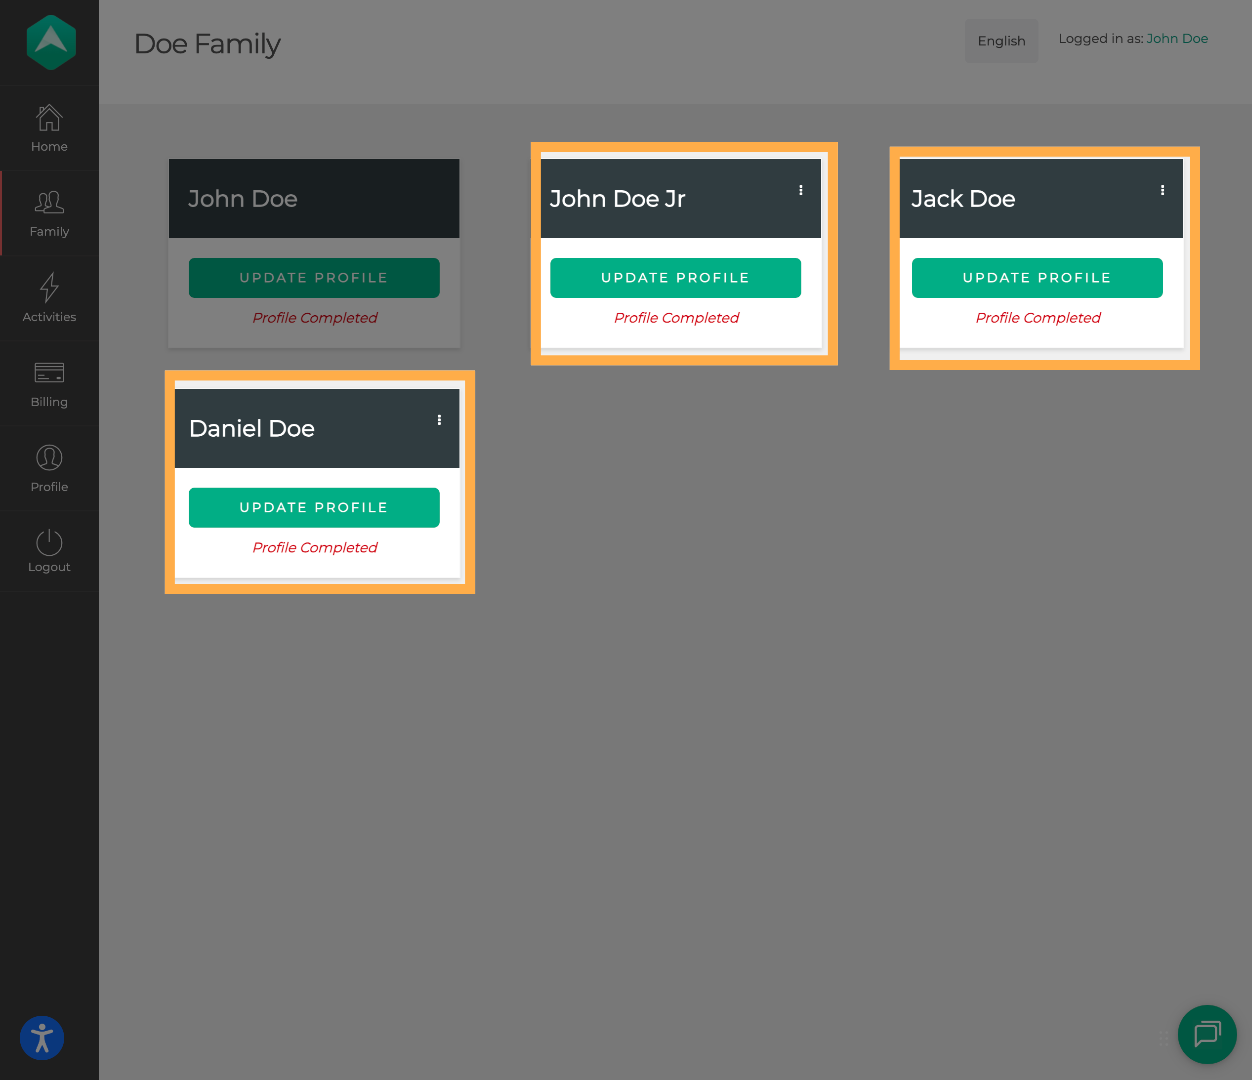Select the Family icon in the sidebar
The width and height of the screenshot is (1252, 1080).
click(x=49, y=212)
